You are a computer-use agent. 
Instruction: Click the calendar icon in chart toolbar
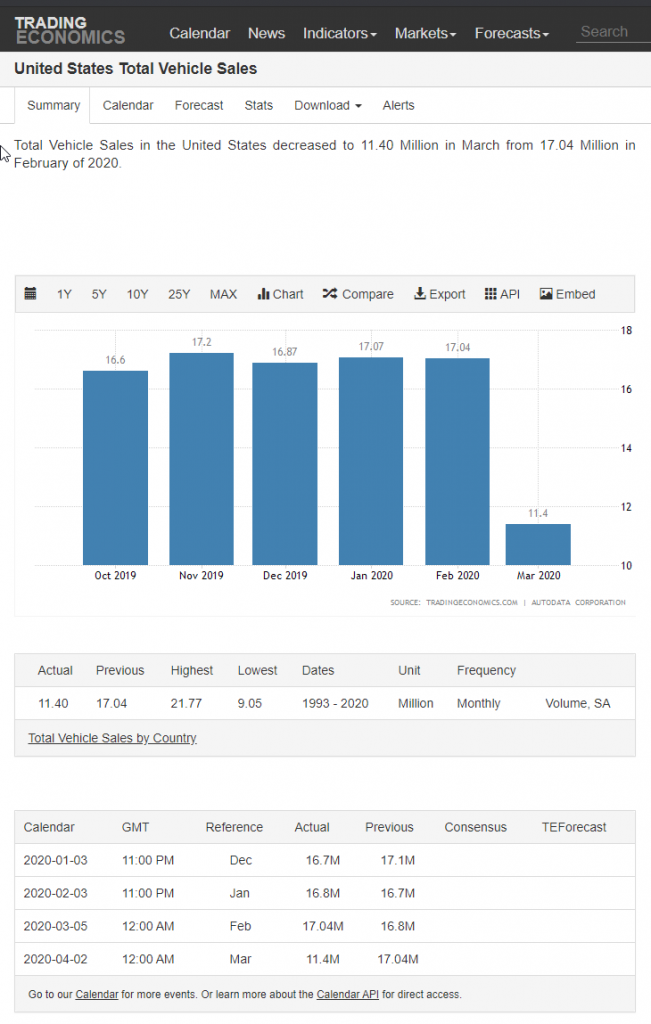(x=30, y=294)
